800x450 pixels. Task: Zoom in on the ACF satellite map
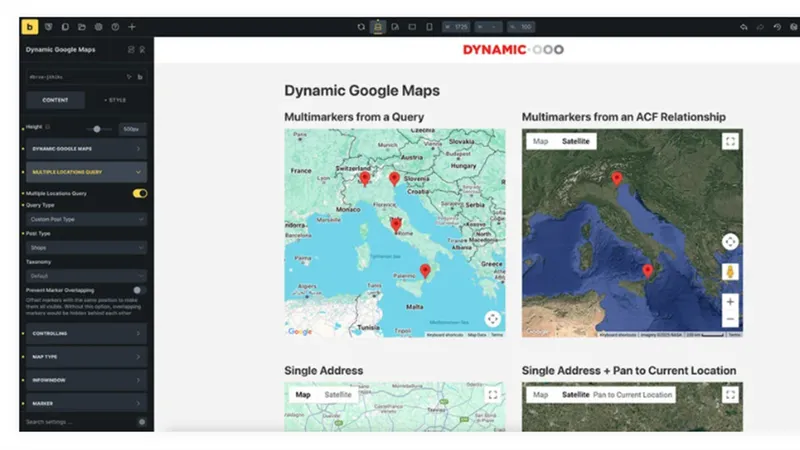tap(730, 302)
